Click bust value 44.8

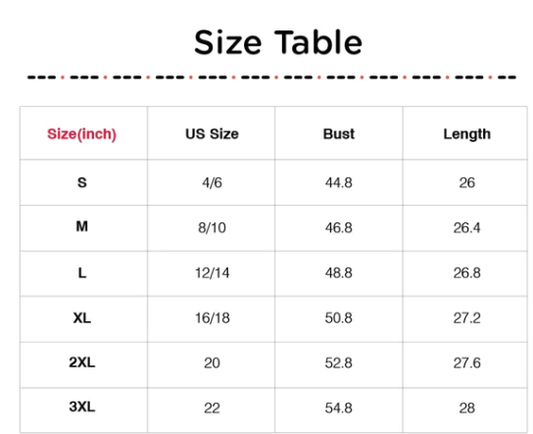click(339, 183)
